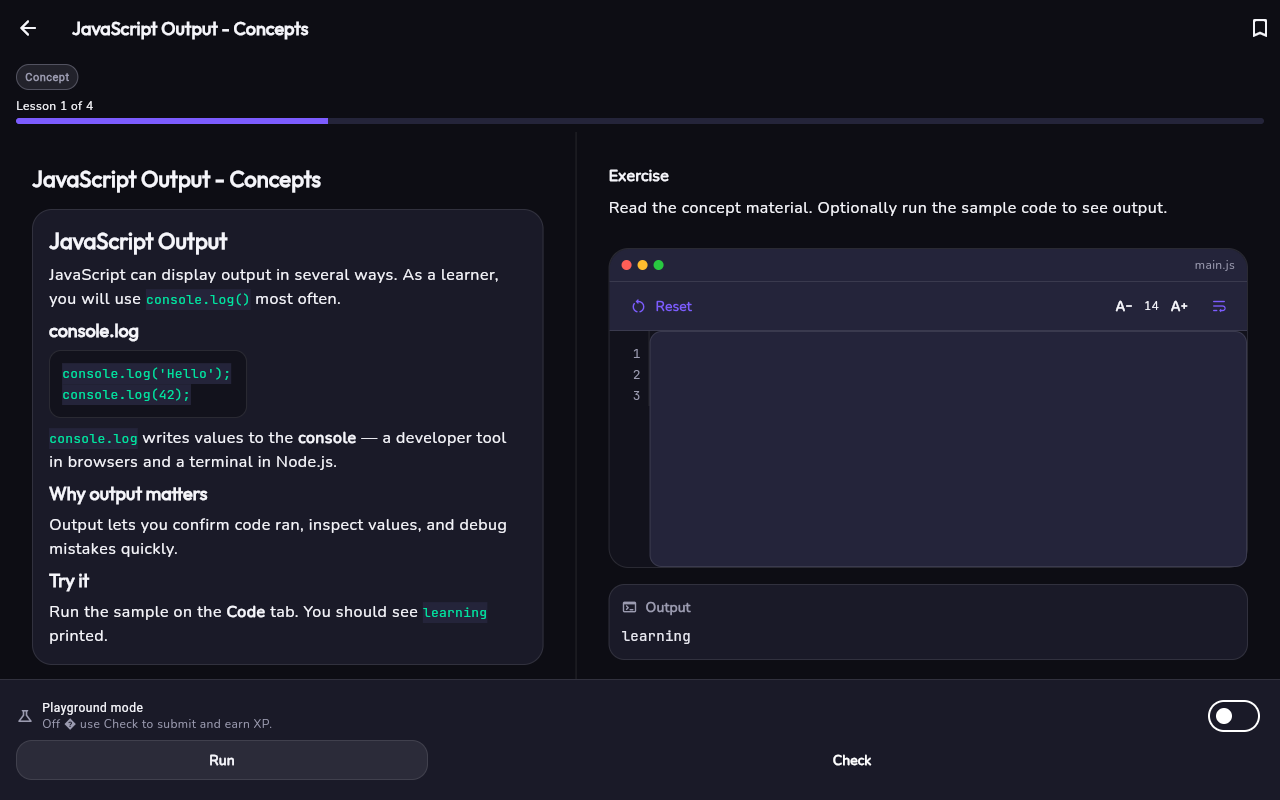Click the Concept tag chip
Image resolution: width=1280 pixels, height=800 pixels.
click(x=47, y=77)
